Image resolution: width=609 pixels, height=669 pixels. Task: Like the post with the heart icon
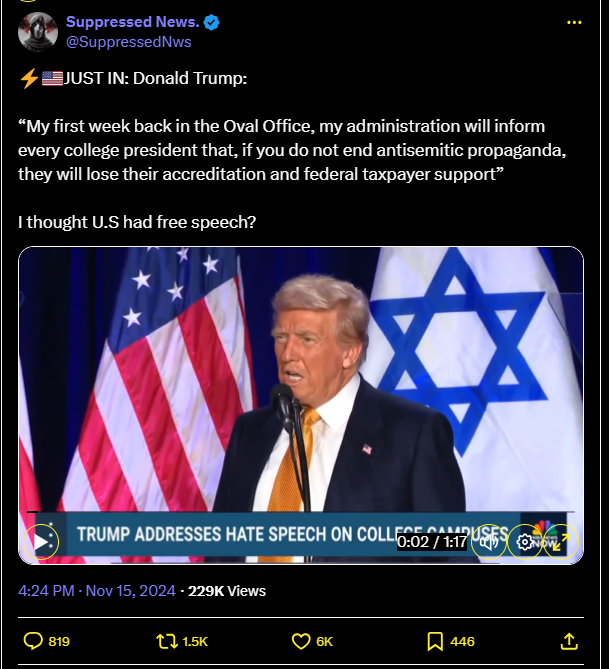pyautogui.click(x=301, y=641)
